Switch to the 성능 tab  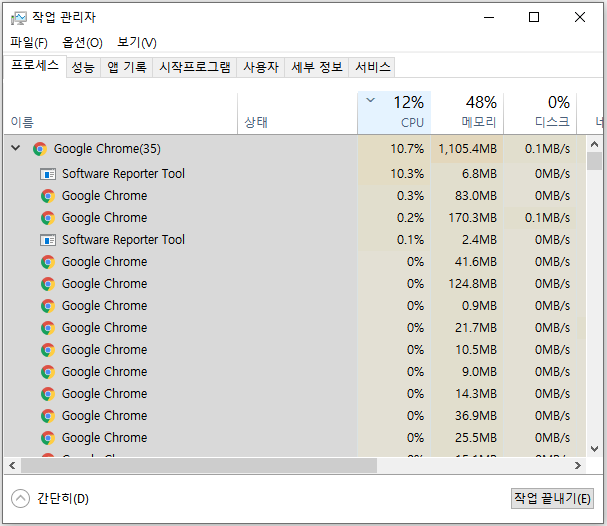click(x=83, y=67)
